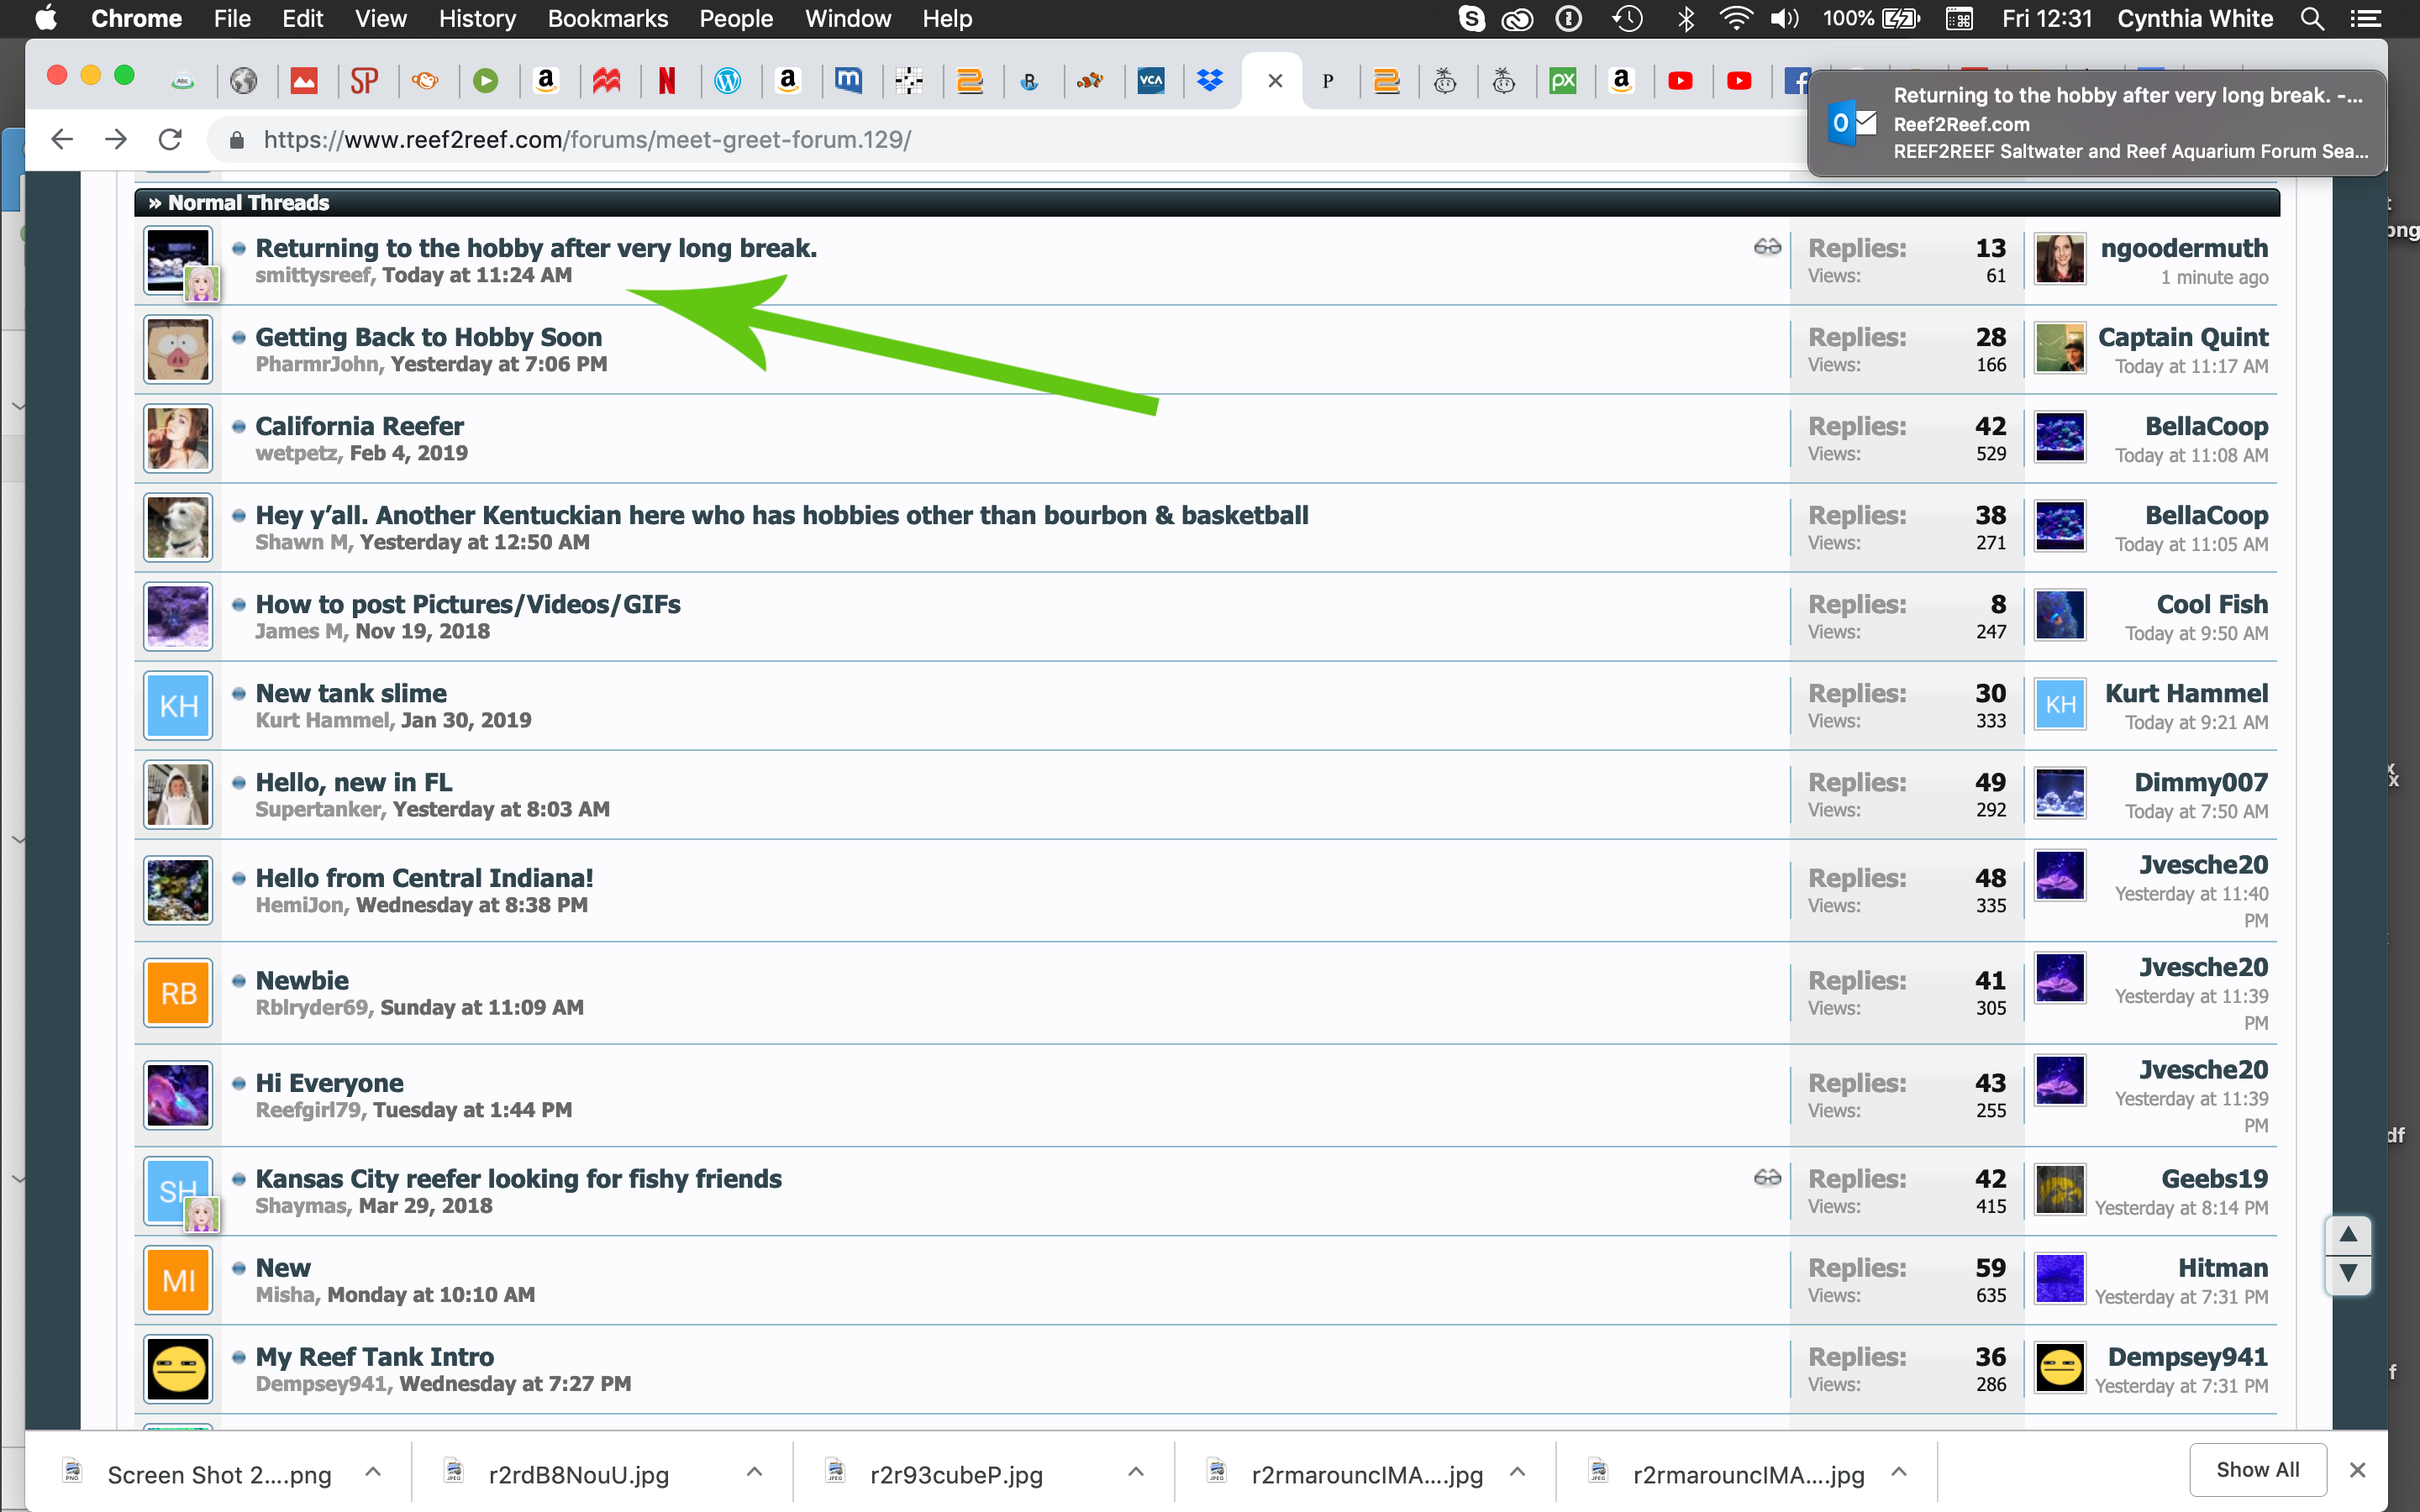Click the browser back arrow
The height and width of the screenshot is (1512, 2420).
click(62, 139)
